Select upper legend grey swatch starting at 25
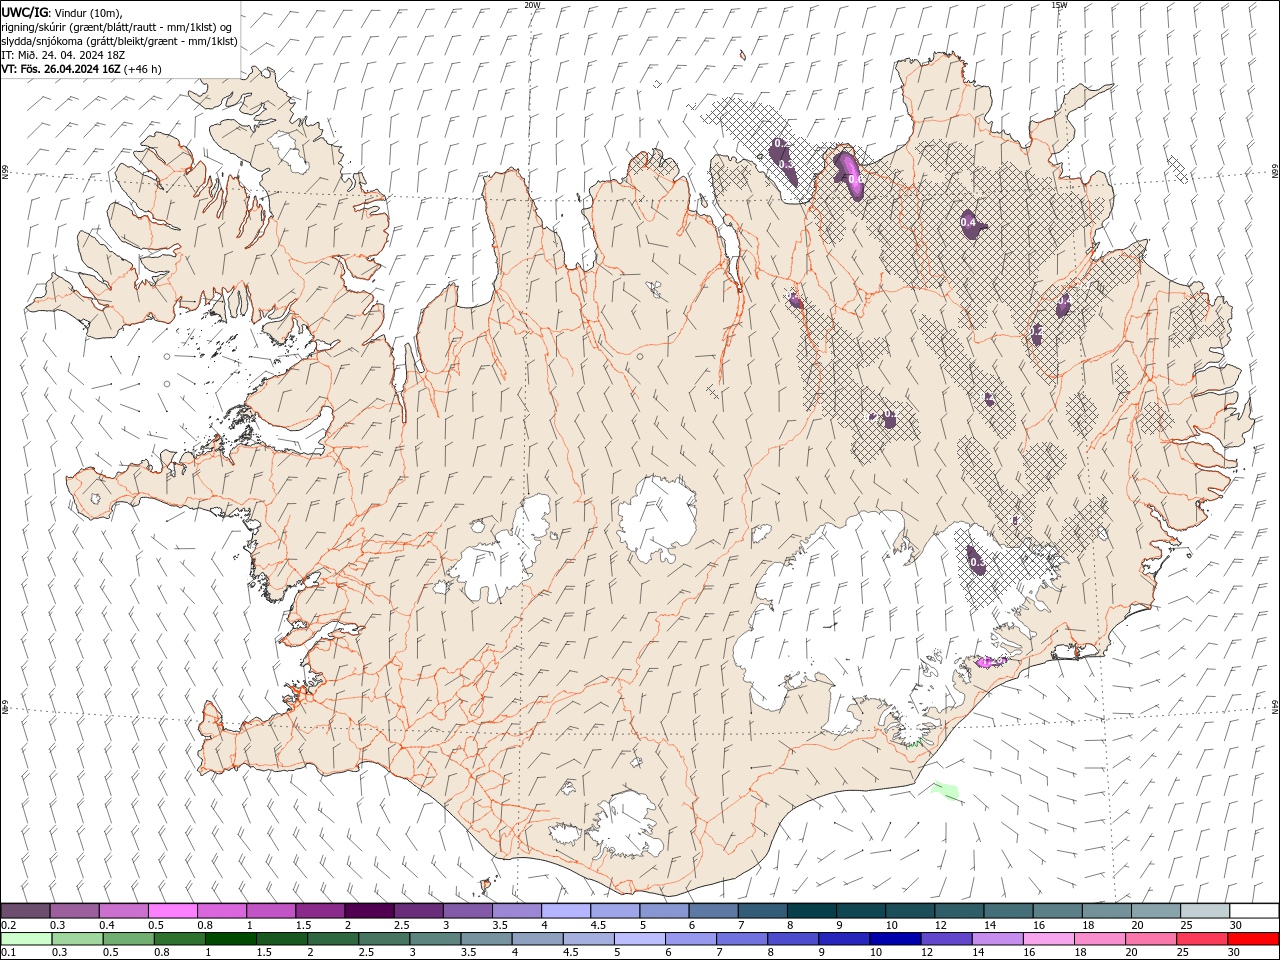This screenshot has width=1280, height=960. point(1204,911)
